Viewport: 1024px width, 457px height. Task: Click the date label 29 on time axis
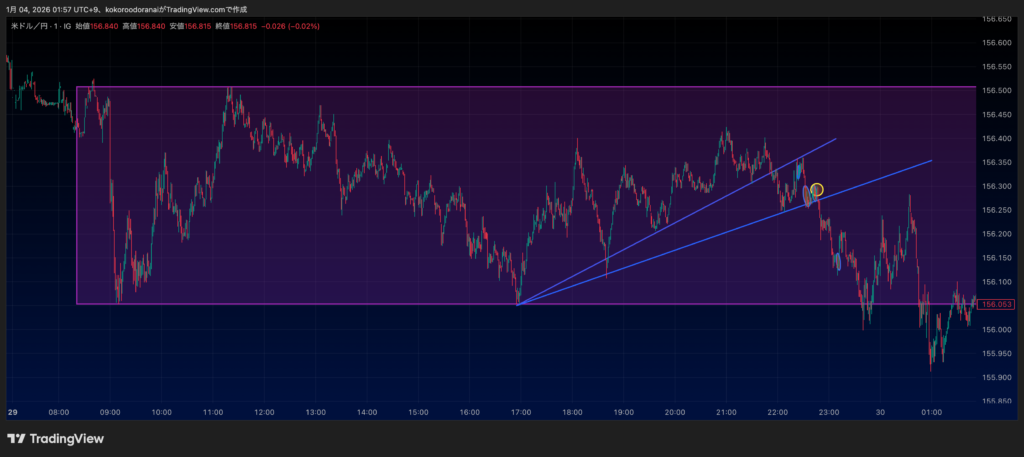[13, 412]
